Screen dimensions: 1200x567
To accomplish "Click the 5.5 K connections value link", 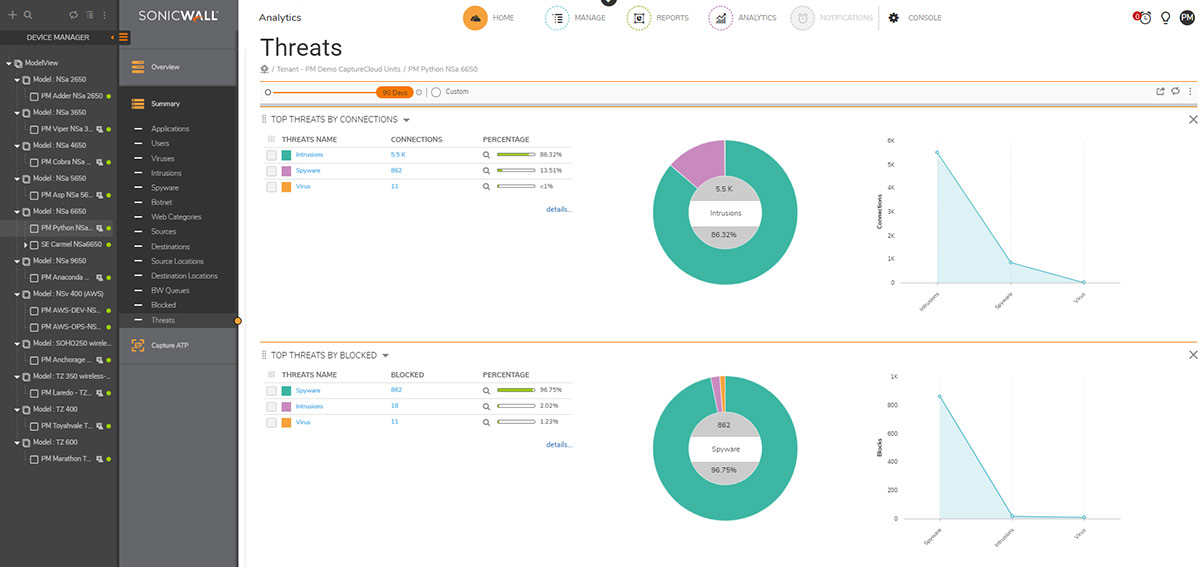I will coord(398,155).
